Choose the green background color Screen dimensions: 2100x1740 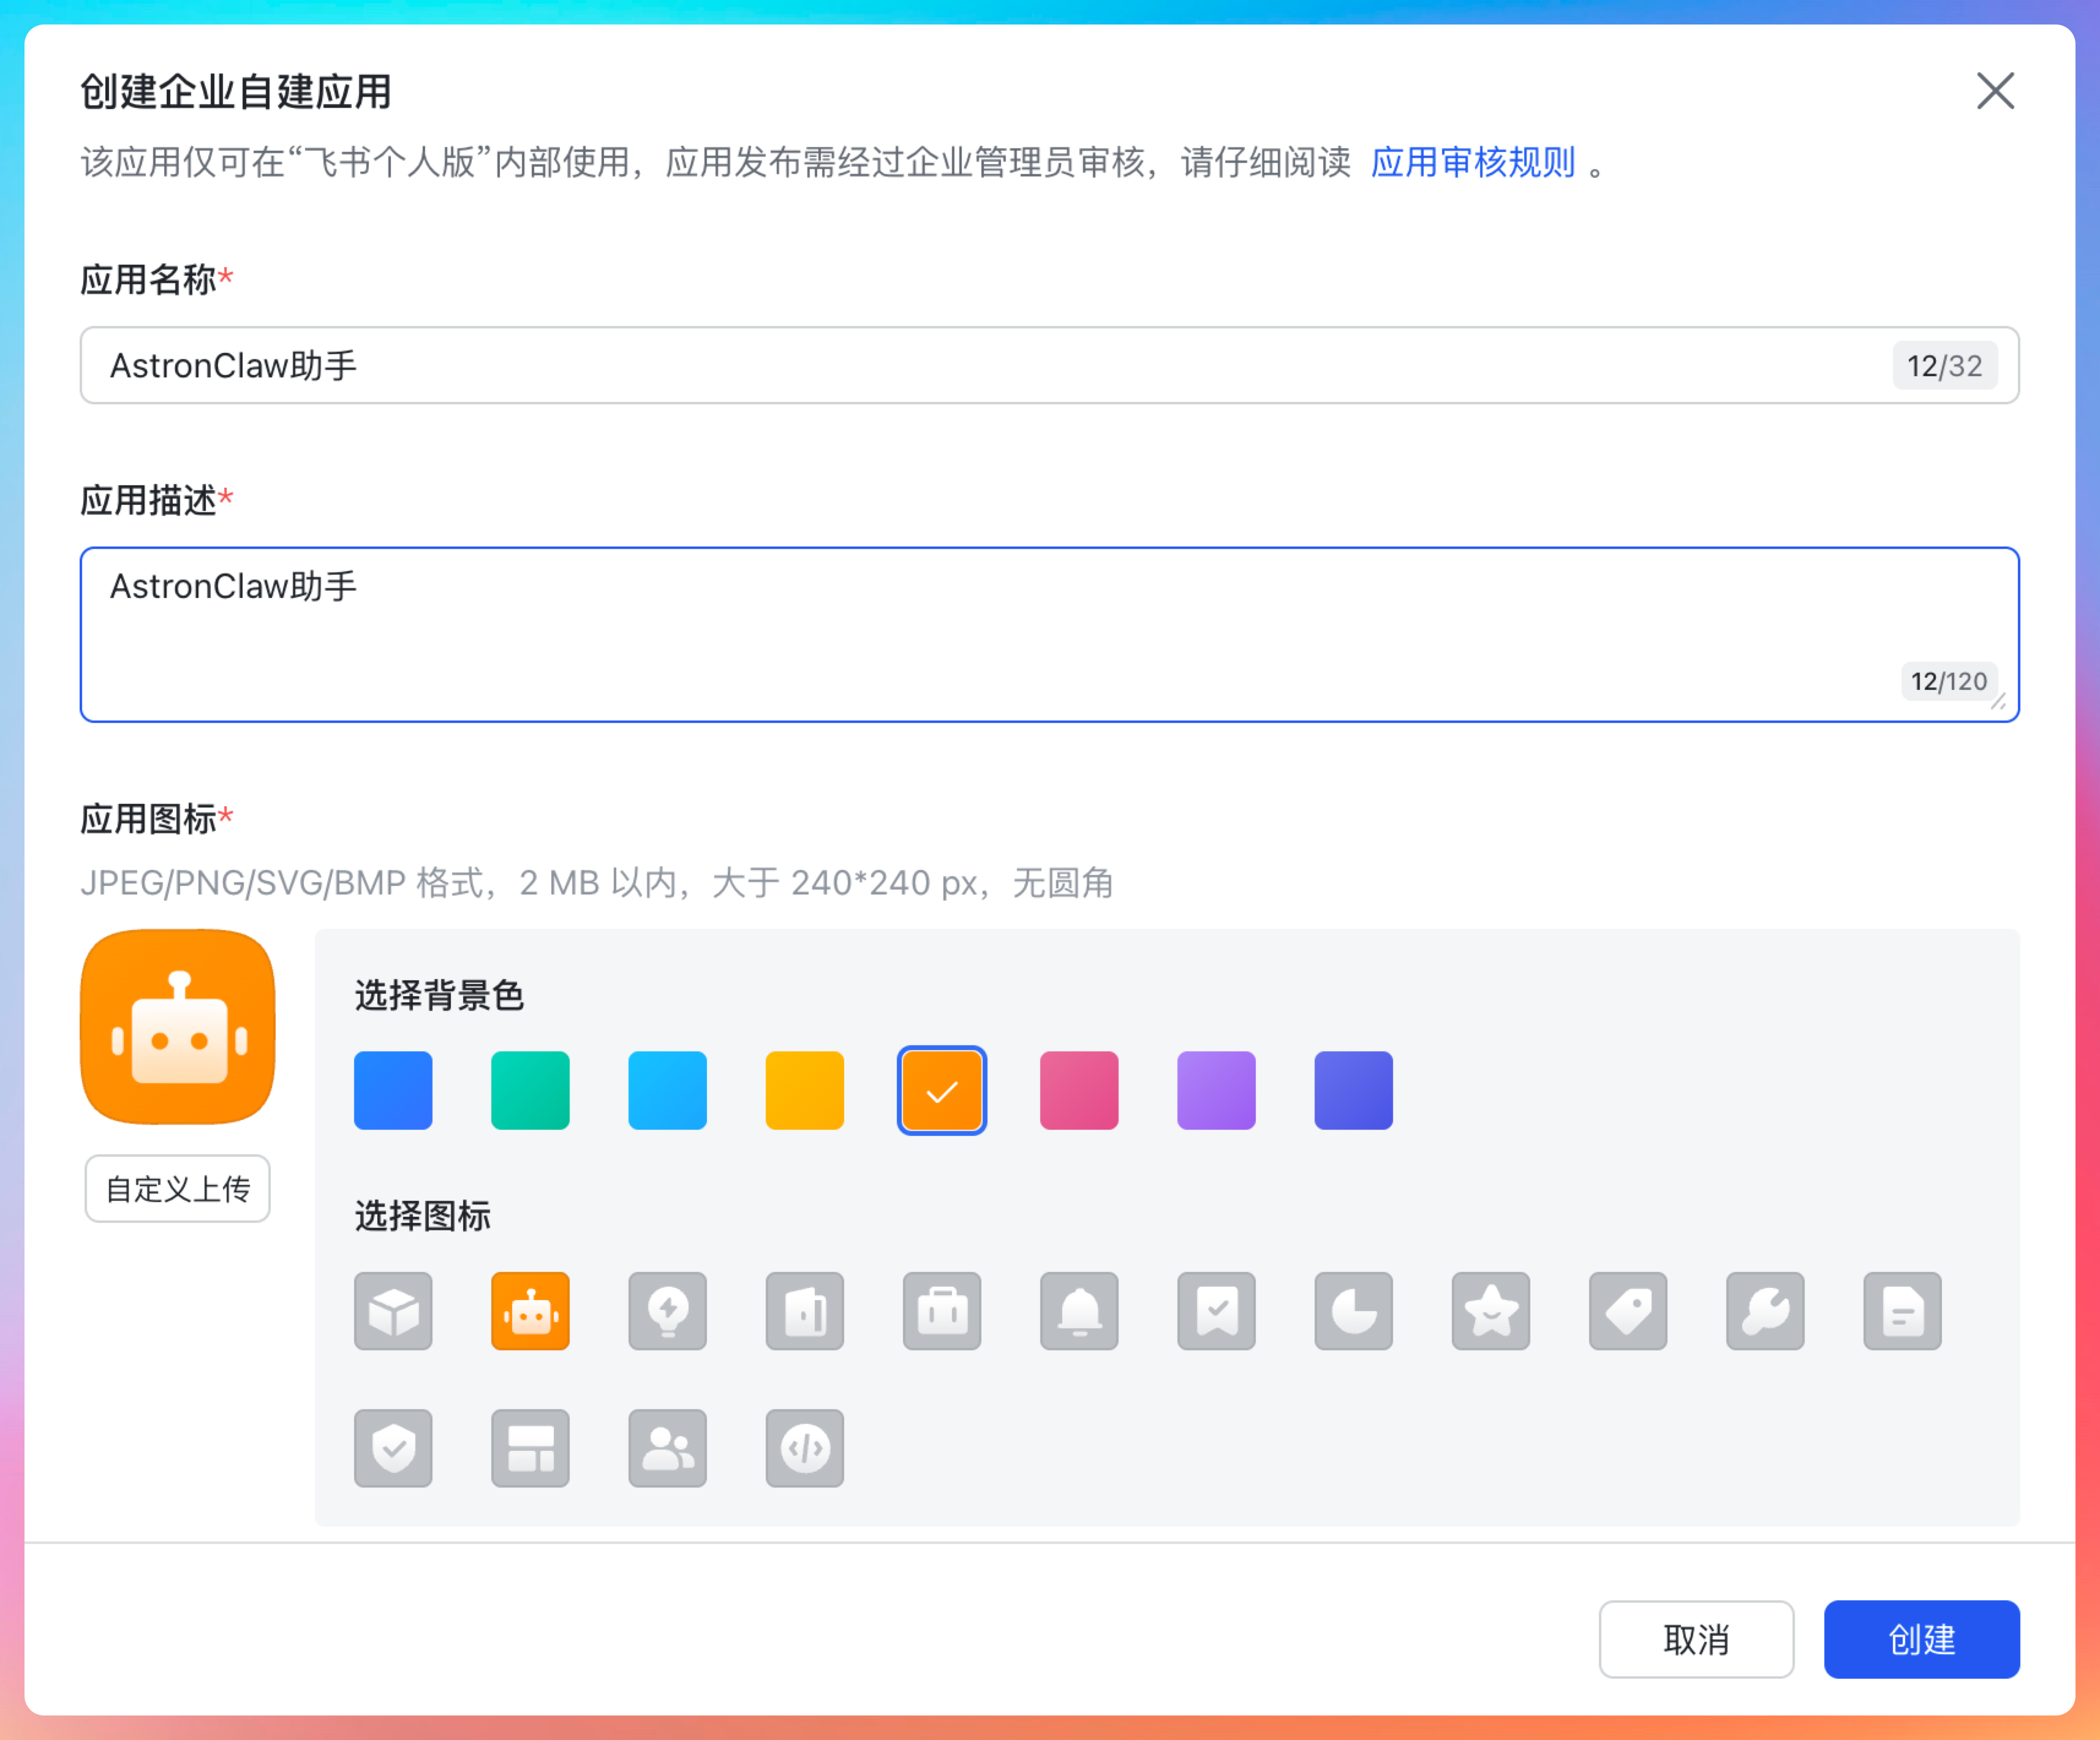click(530, 1090)
